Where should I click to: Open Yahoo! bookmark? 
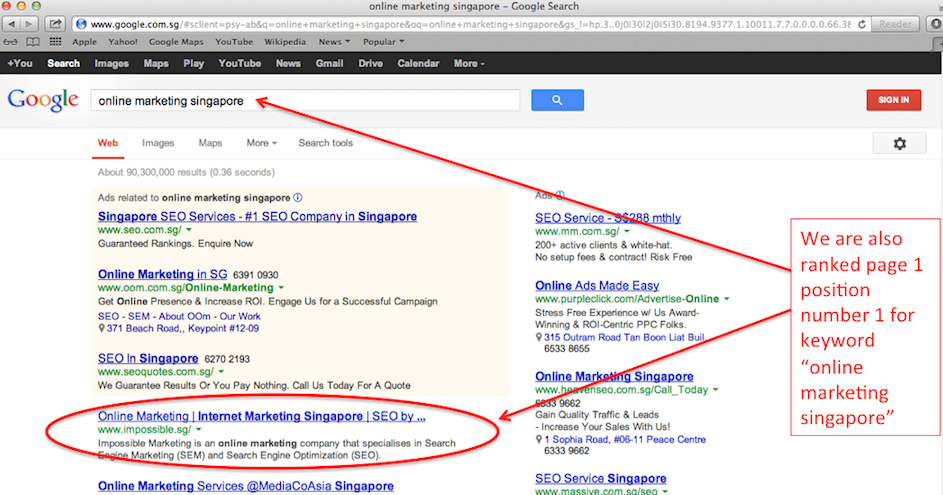[123, 42]
